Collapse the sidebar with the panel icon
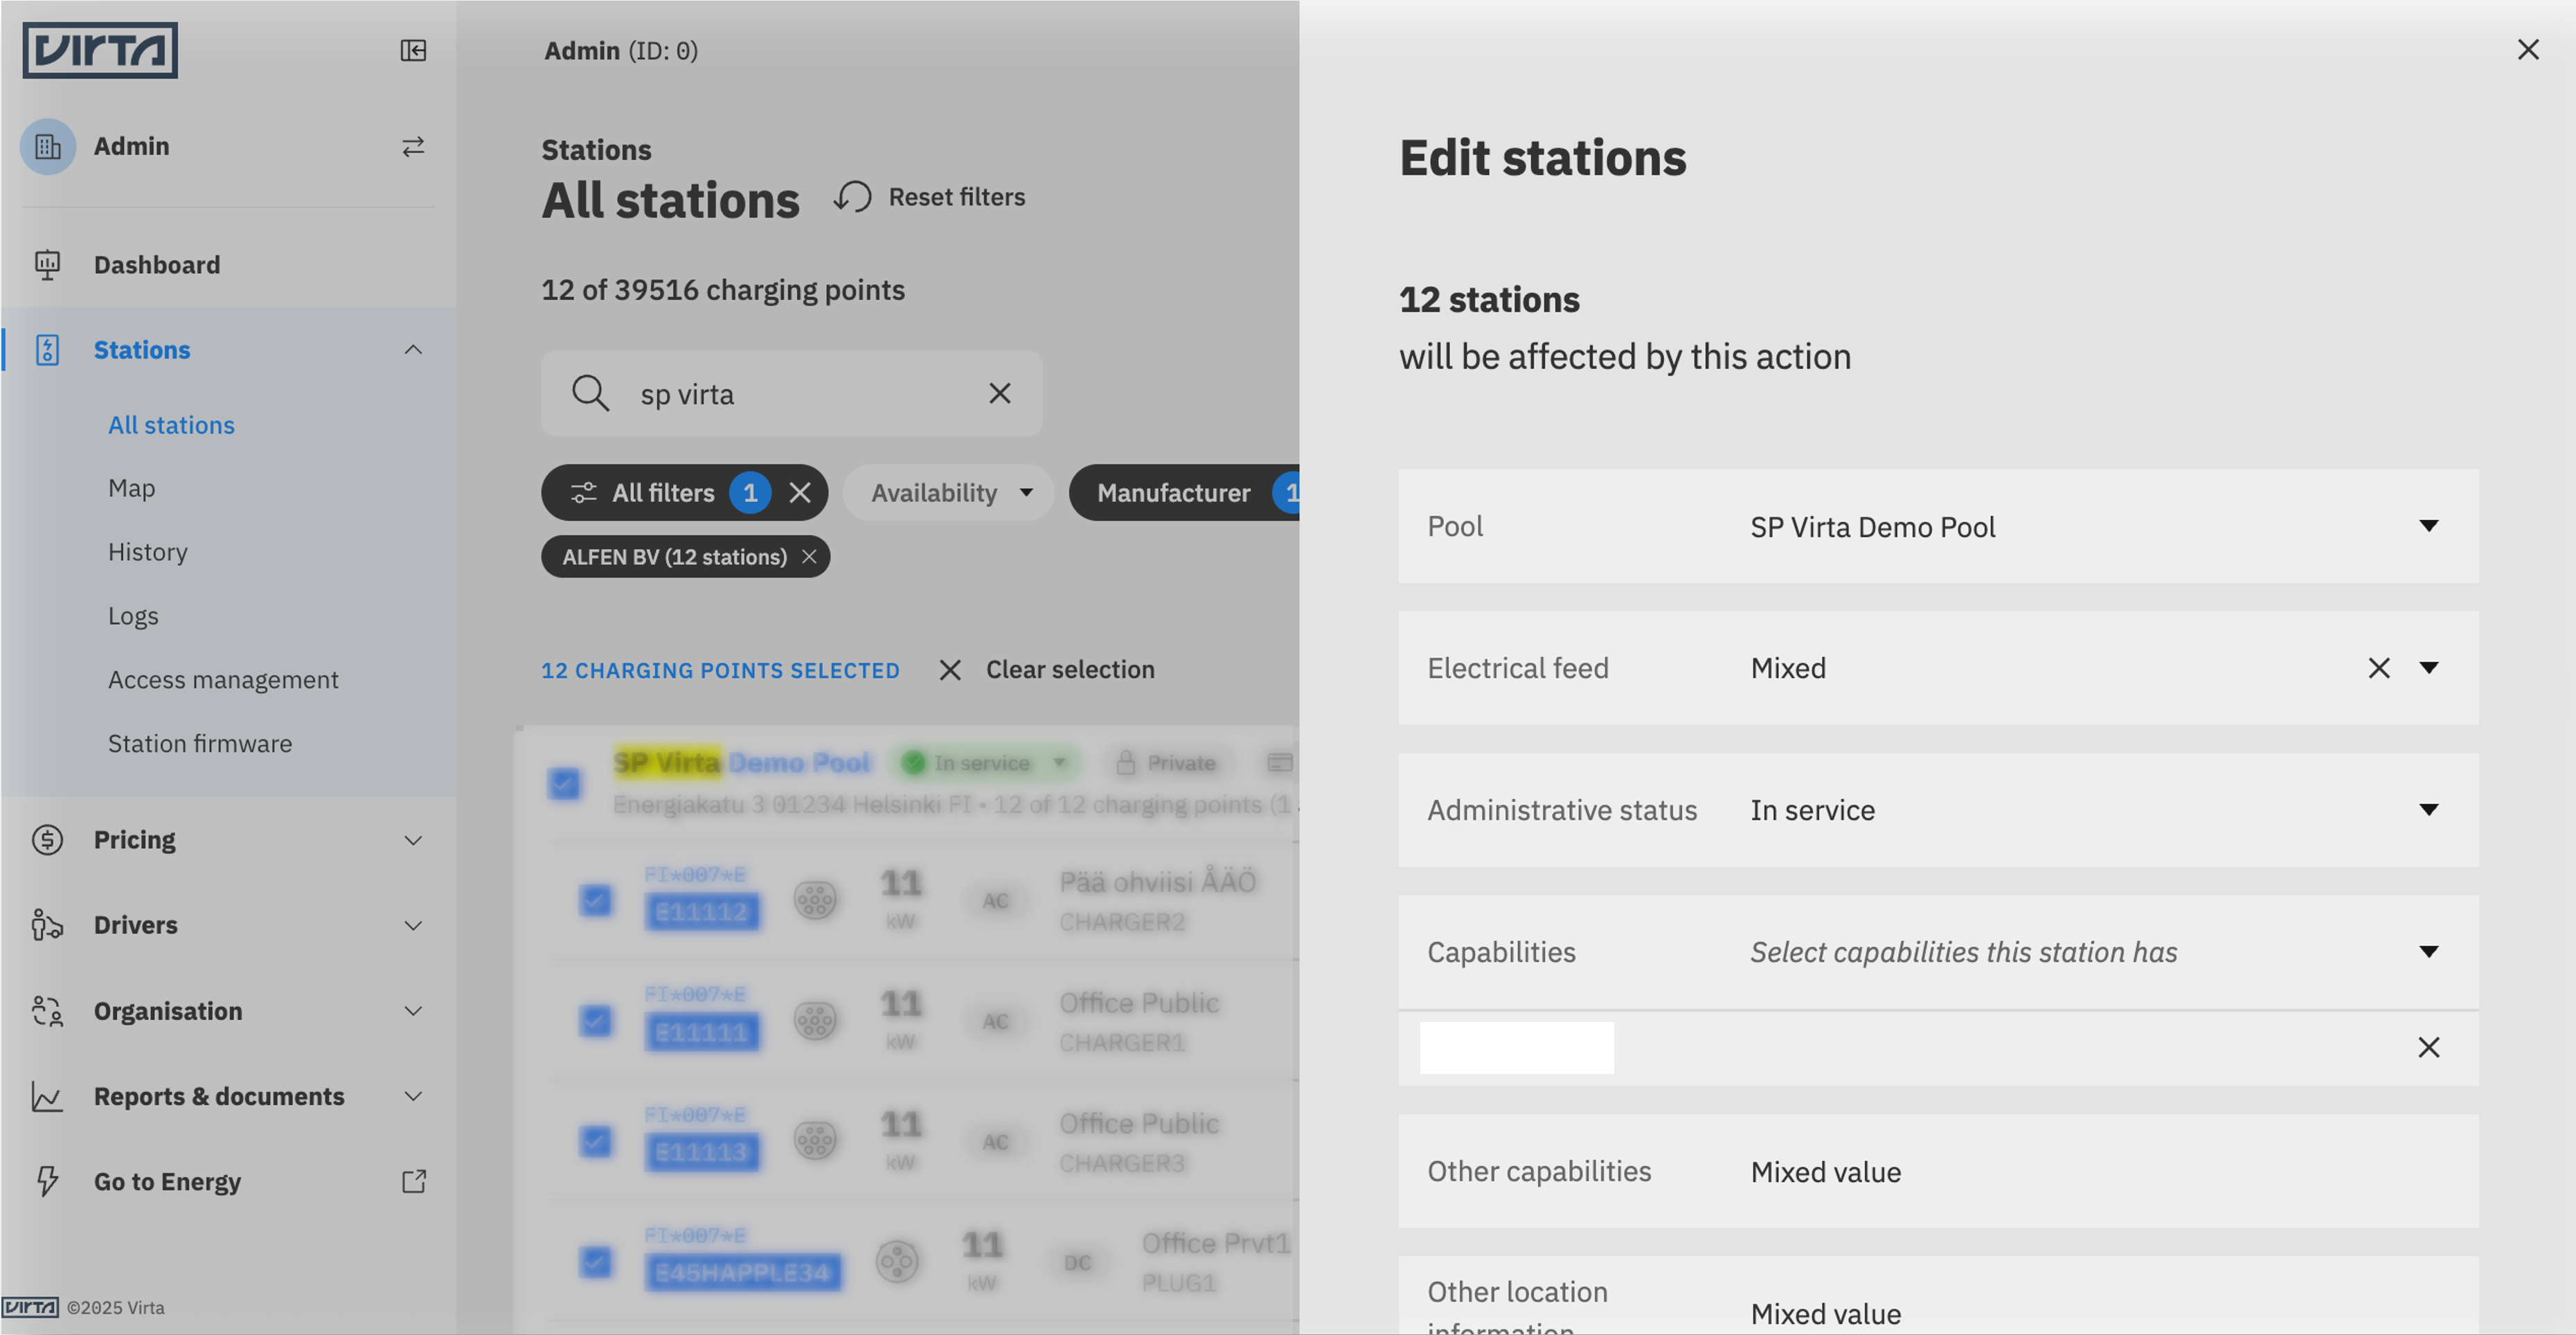2576x1335 pixels. click(x=413, y=50)
